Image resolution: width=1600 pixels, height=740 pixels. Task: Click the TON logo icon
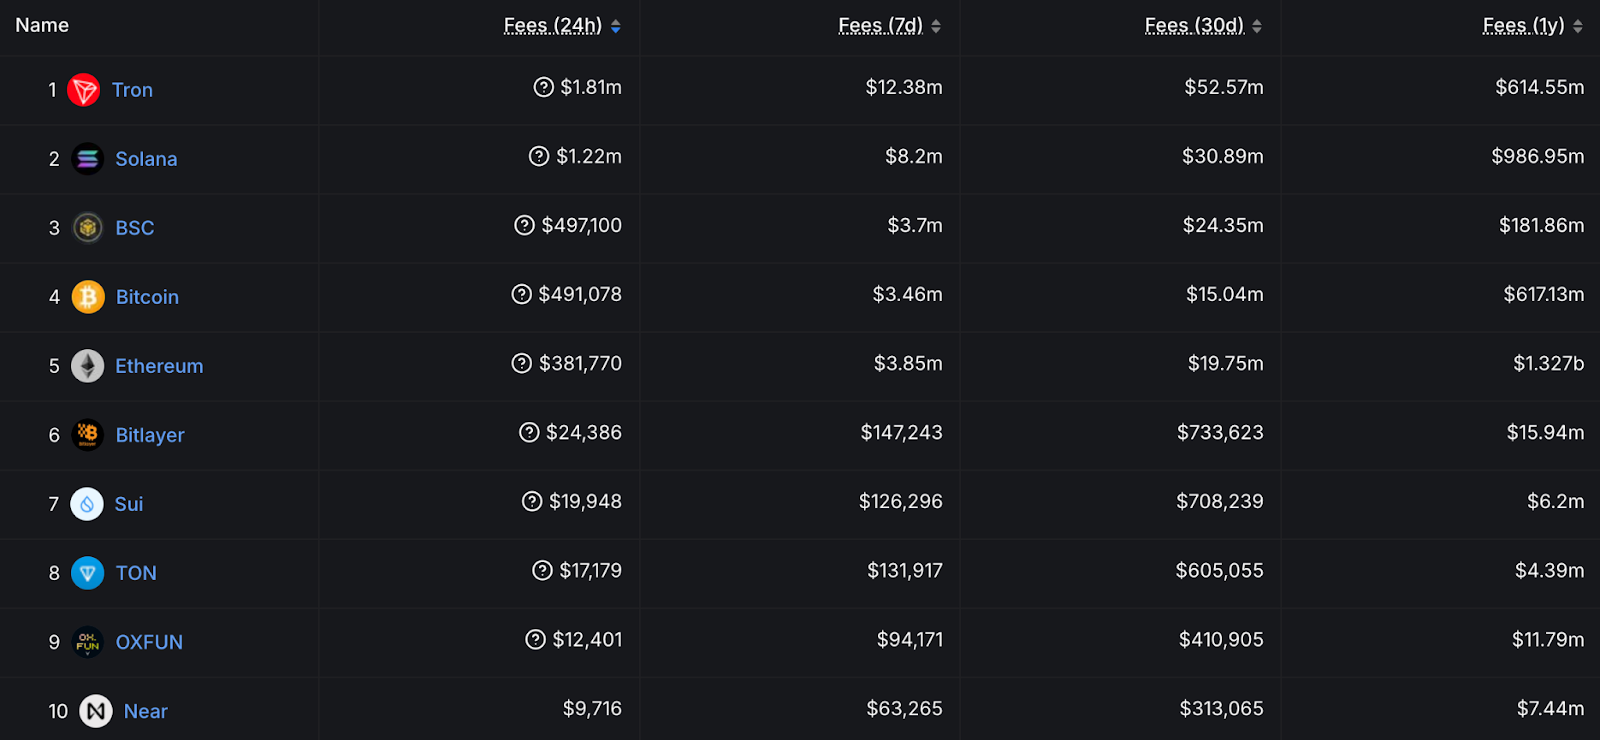[x=88, y=573]
